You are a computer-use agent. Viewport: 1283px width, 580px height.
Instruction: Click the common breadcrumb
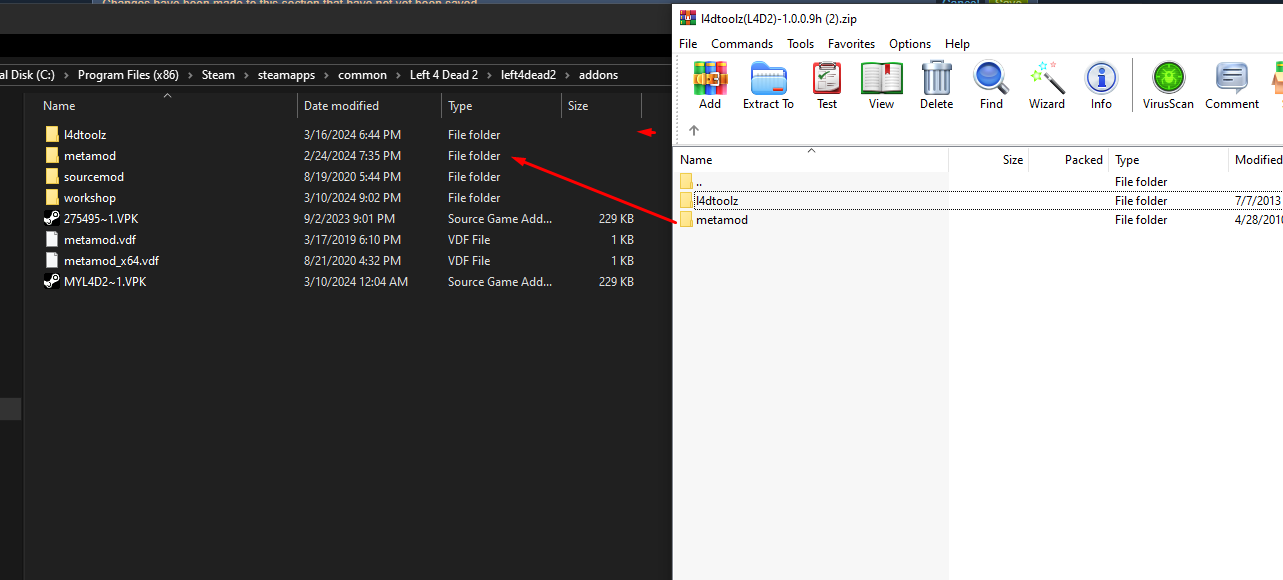(x=362, y=75)
